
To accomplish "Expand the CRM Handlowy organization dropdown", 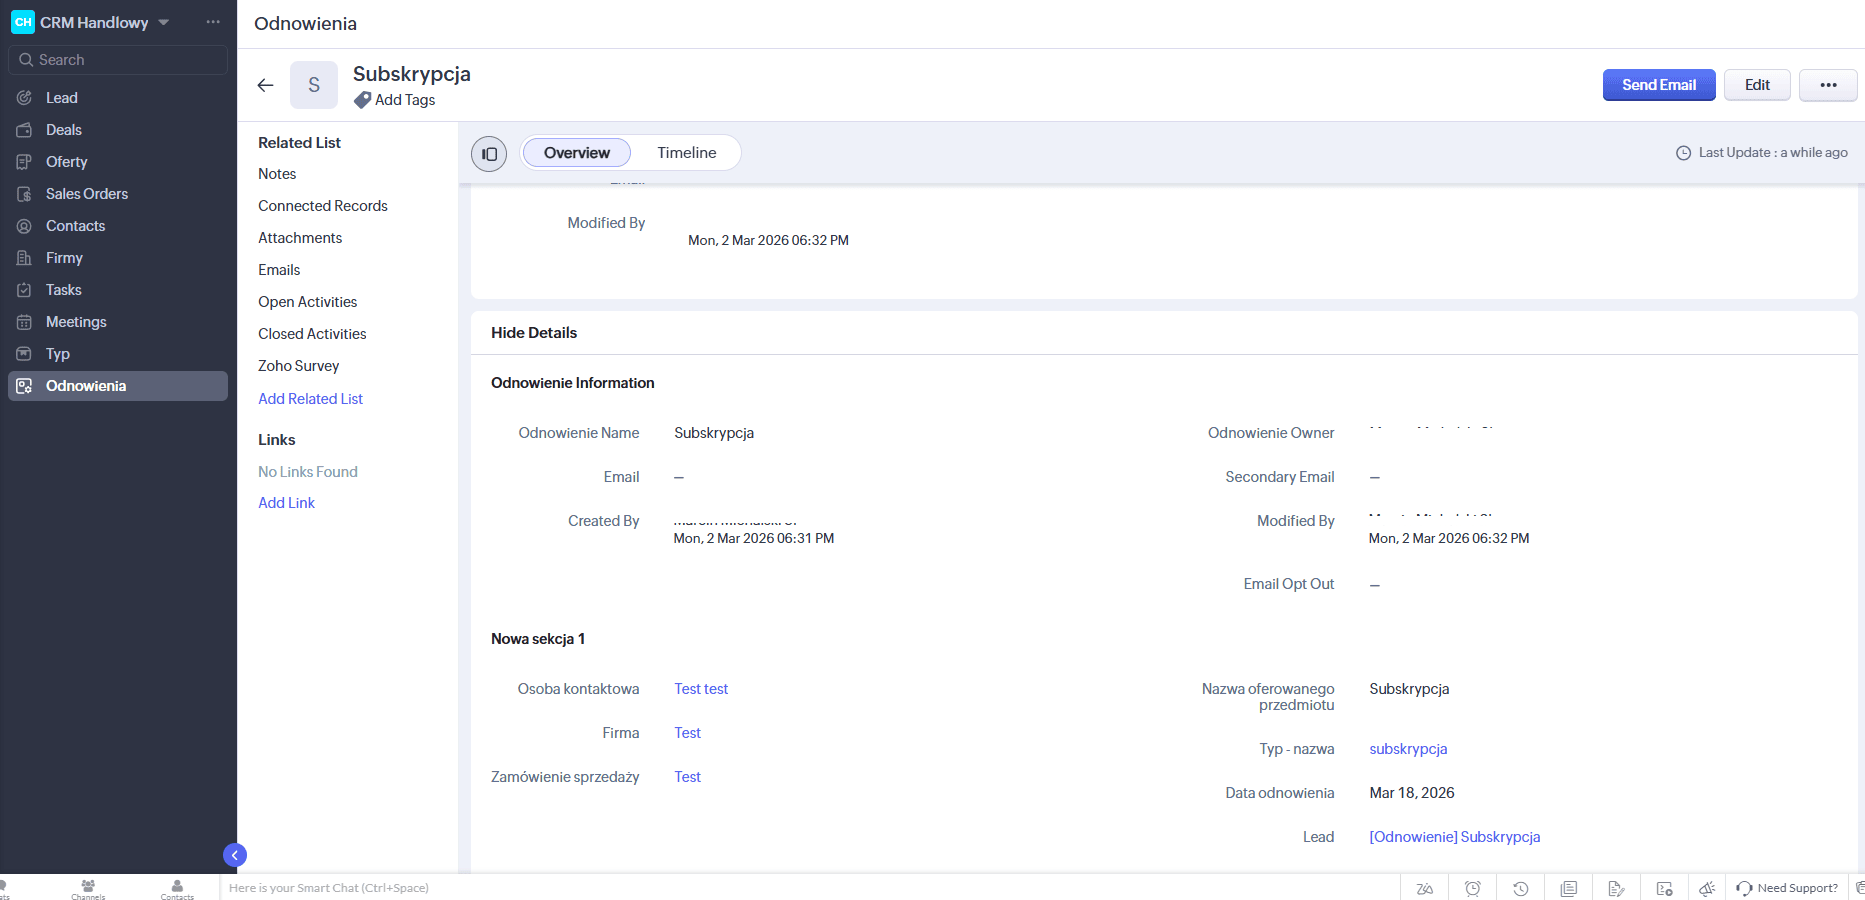I will coord(163,22).
